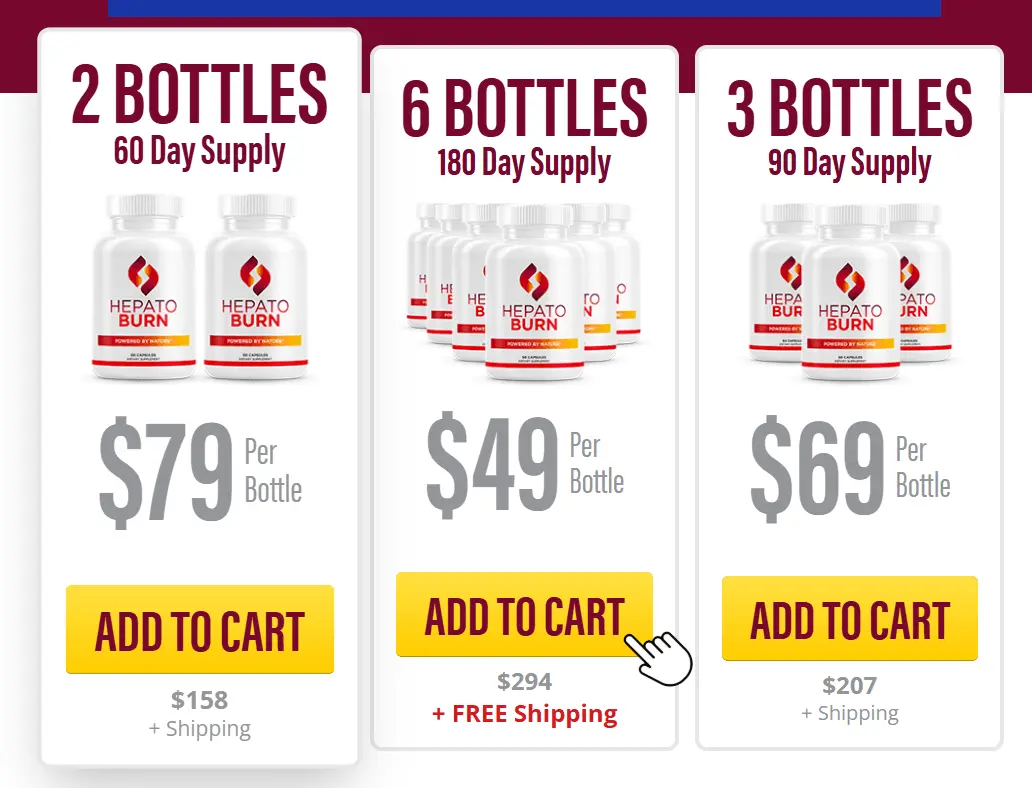Image resolution: width=1032 pixels, height=788 pixels.
Task: Click the two Hepato Burn bottles image
Action: [199, 287]
